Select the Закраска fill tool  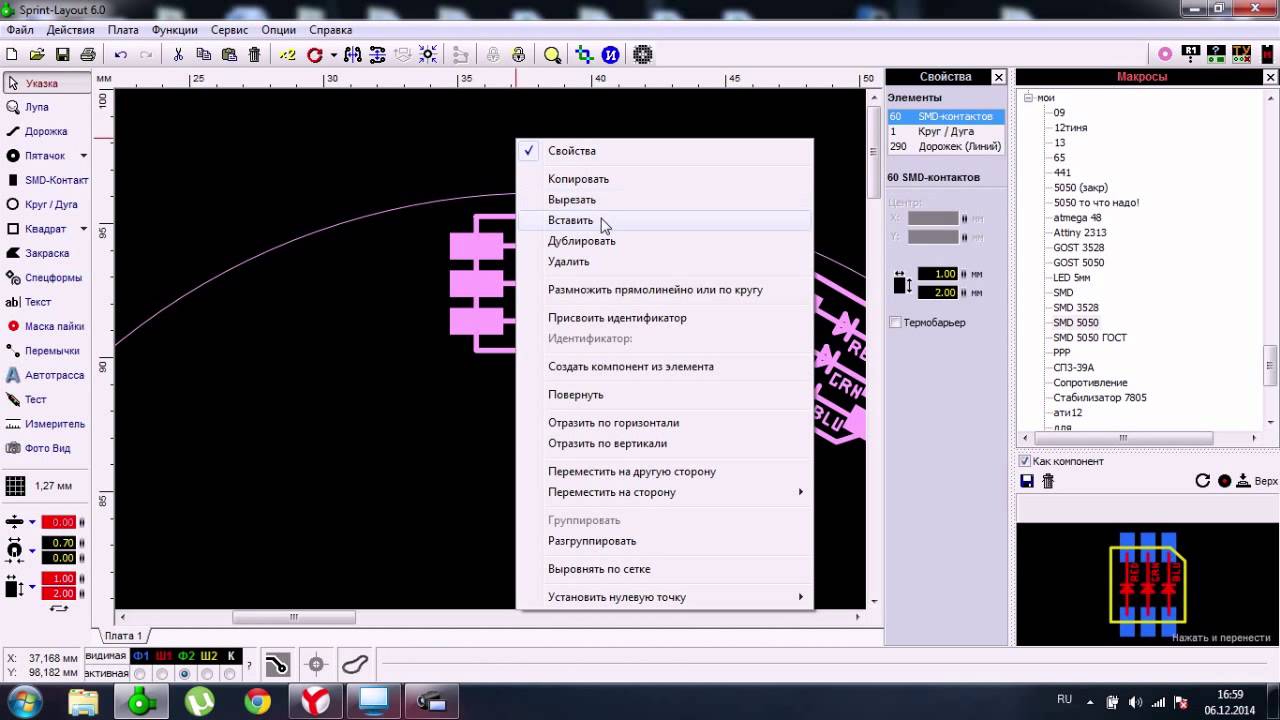click(46, 253)
